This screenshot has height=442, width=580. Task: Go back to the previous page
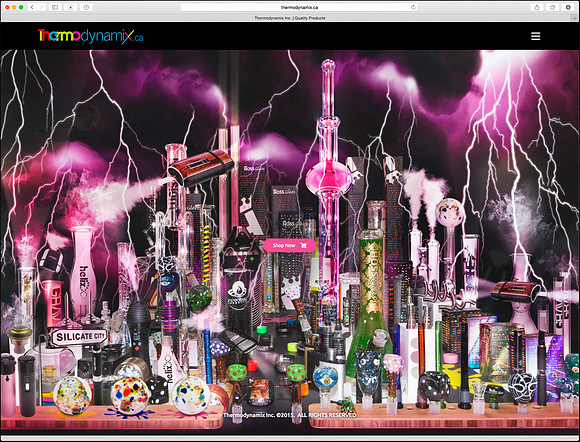(32, 7)
